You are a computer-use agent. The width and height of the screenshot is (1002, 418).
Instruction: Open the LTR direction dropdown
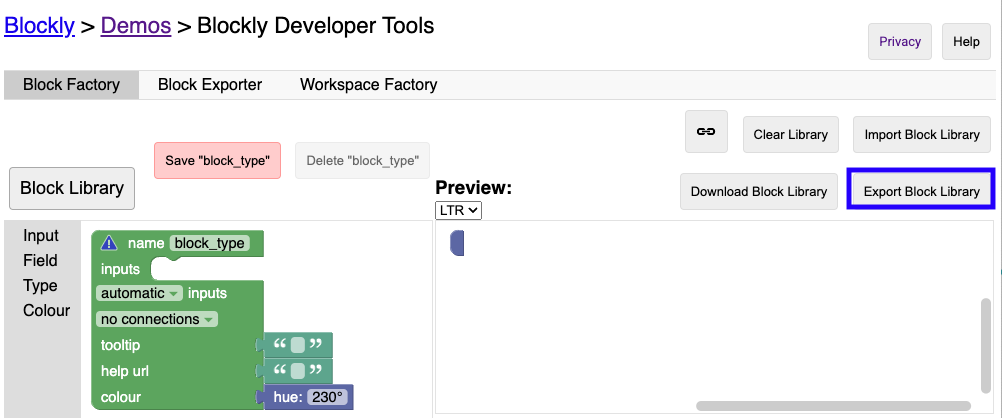tap(459, 210)
